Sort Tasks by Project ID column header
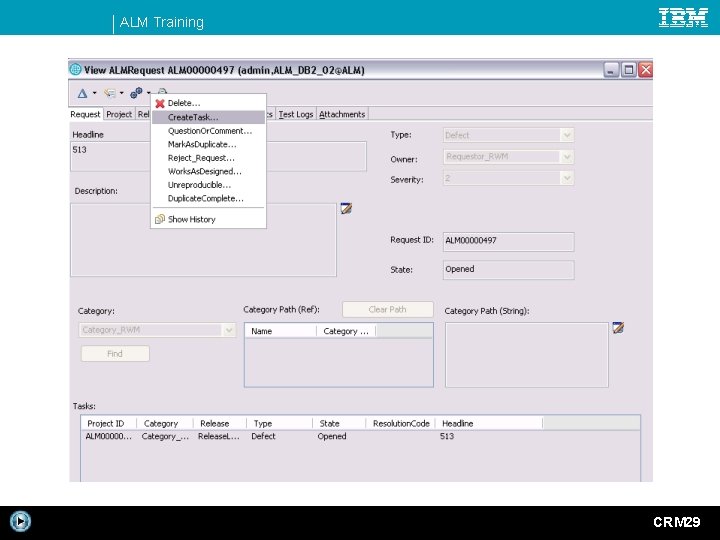720x540 pixels. (109, 423)
